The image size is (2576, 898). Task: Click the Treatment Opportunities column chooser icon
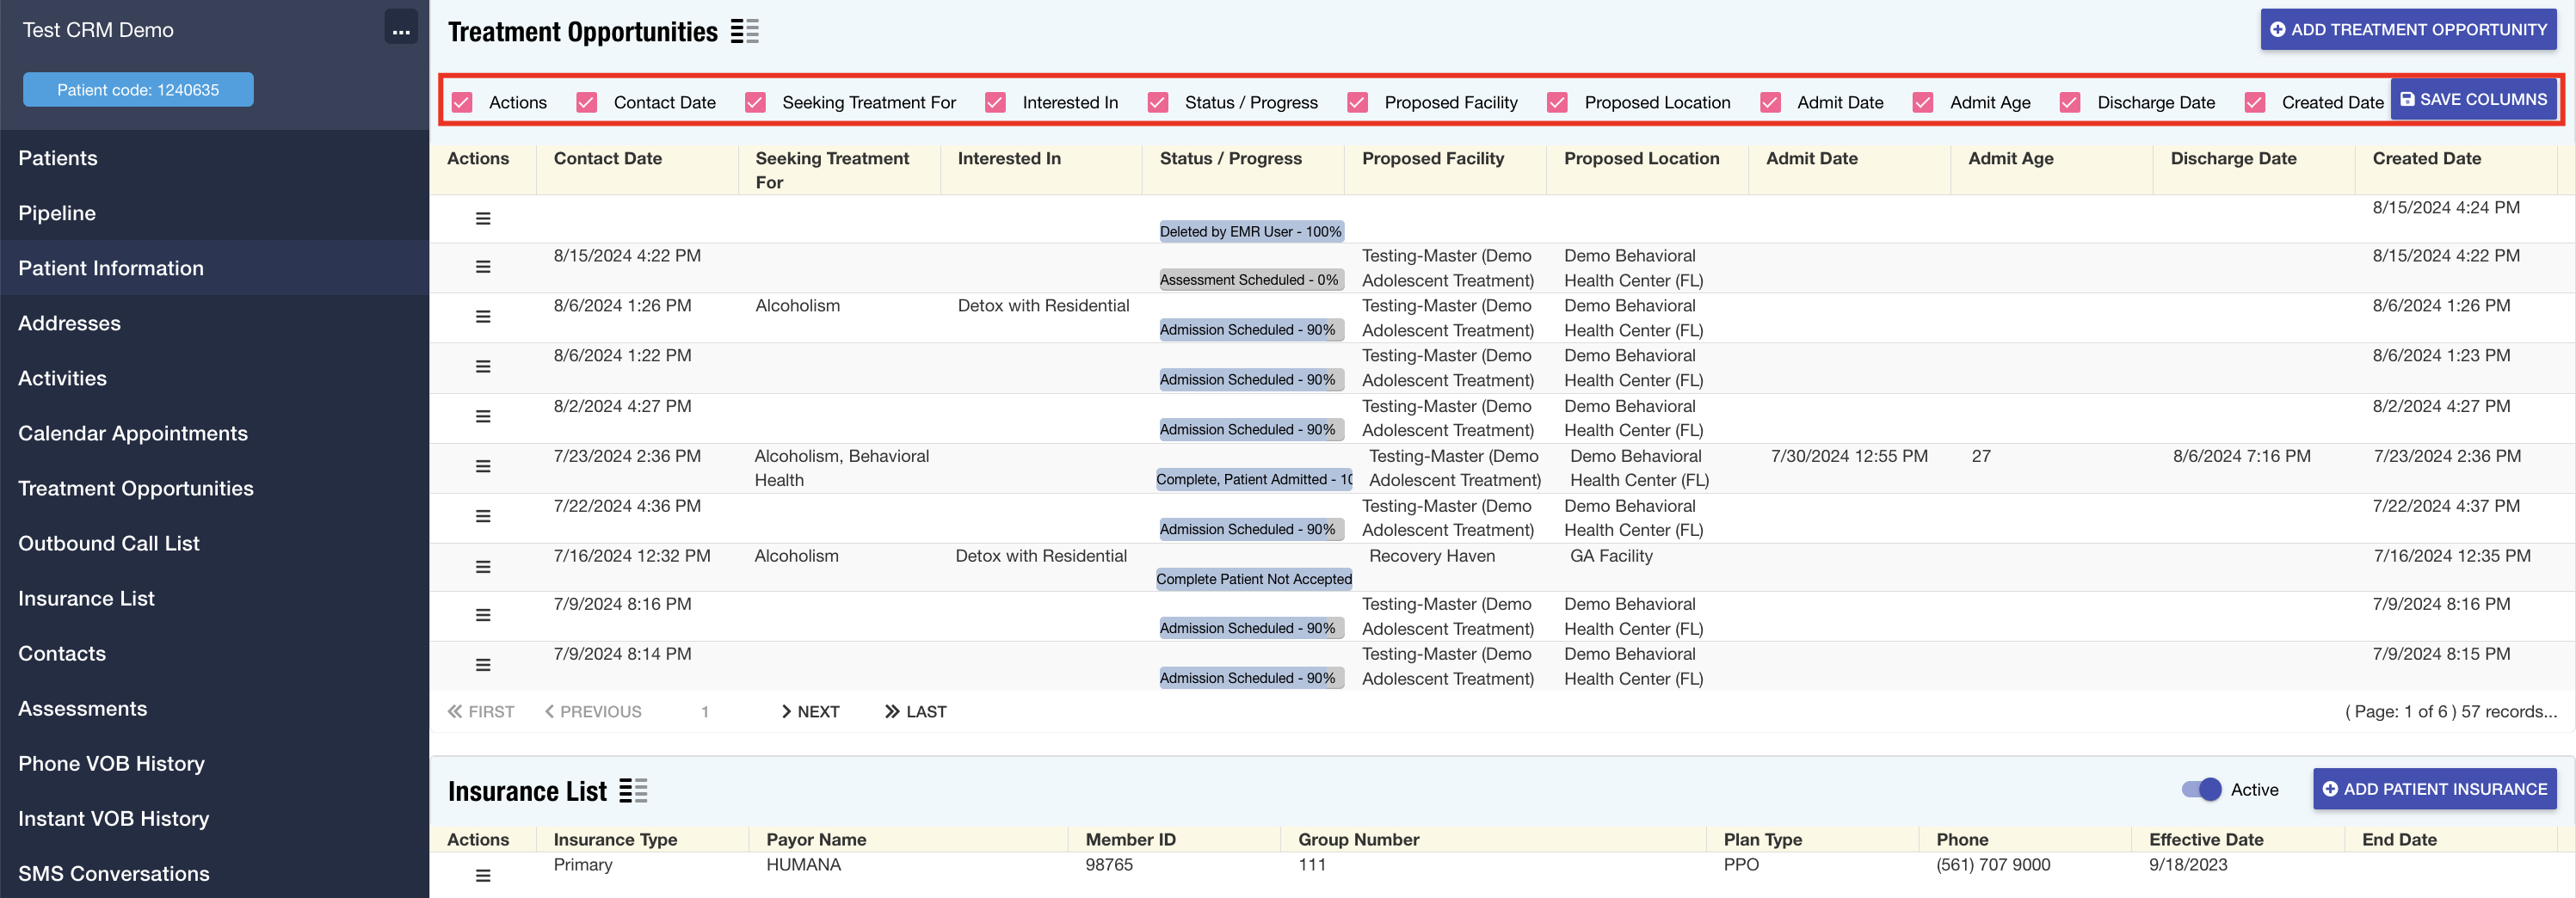click(x=744, y=32)
